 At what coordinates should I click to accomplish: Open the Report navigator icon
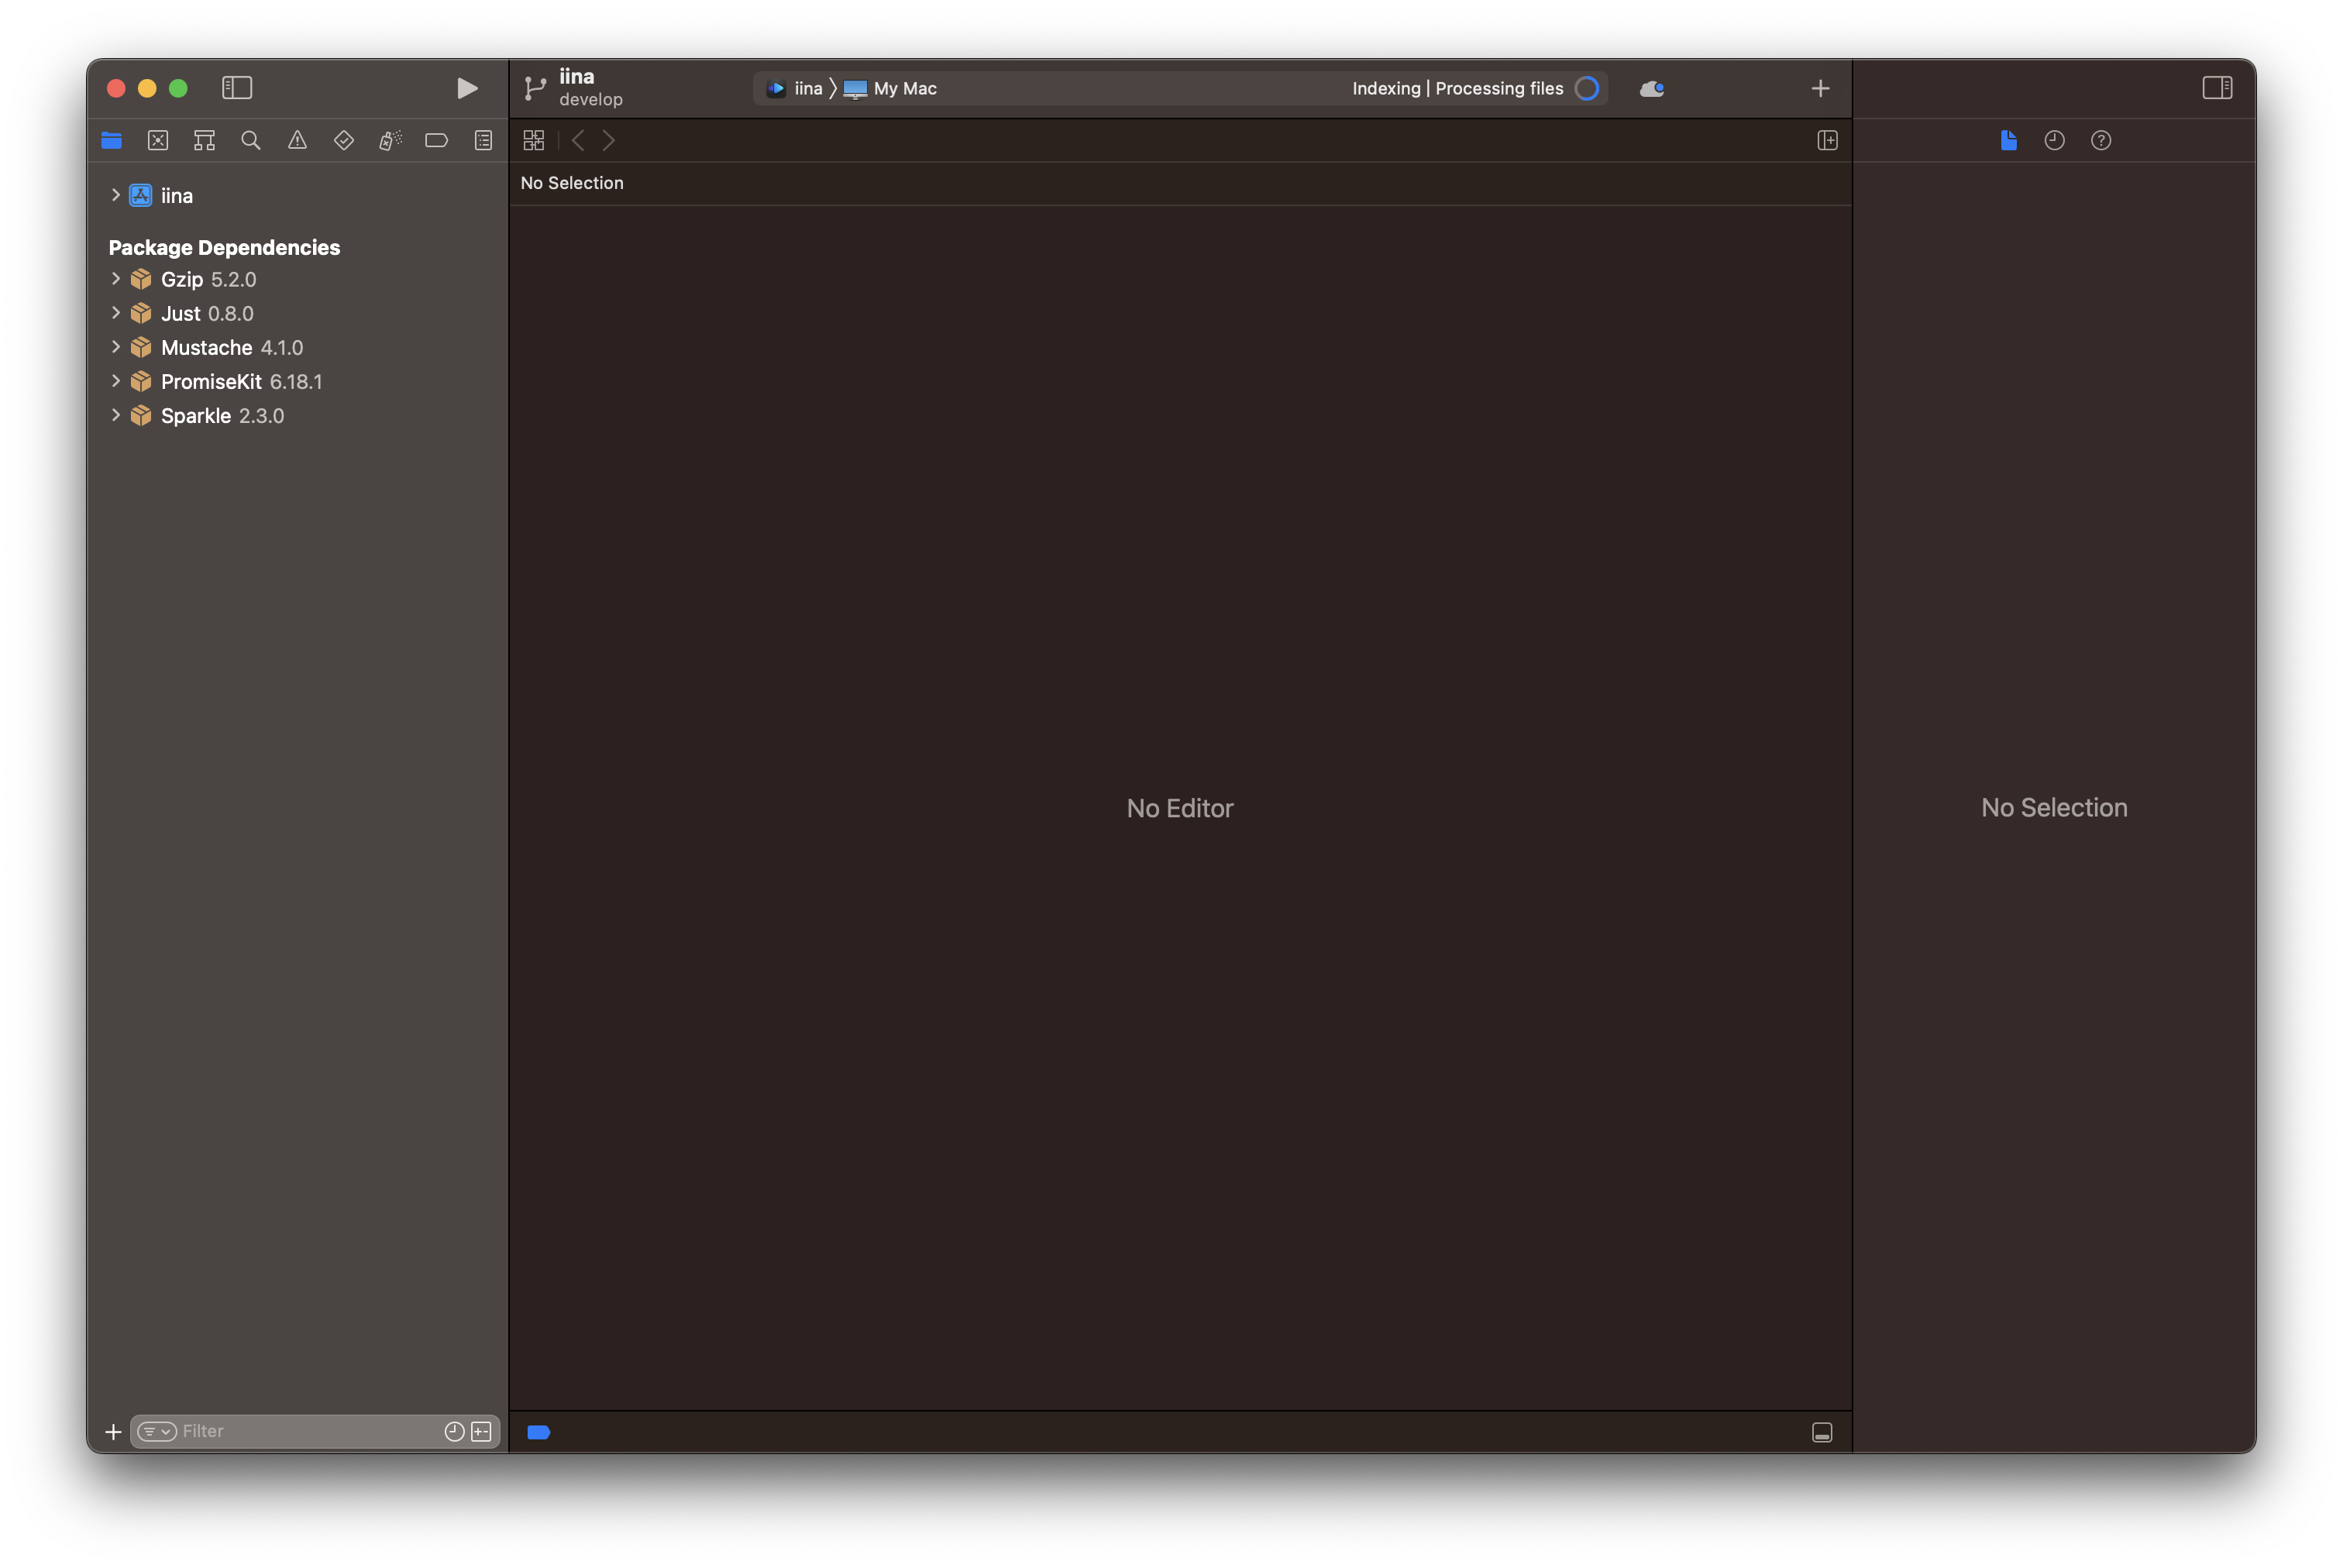(483, 140)
